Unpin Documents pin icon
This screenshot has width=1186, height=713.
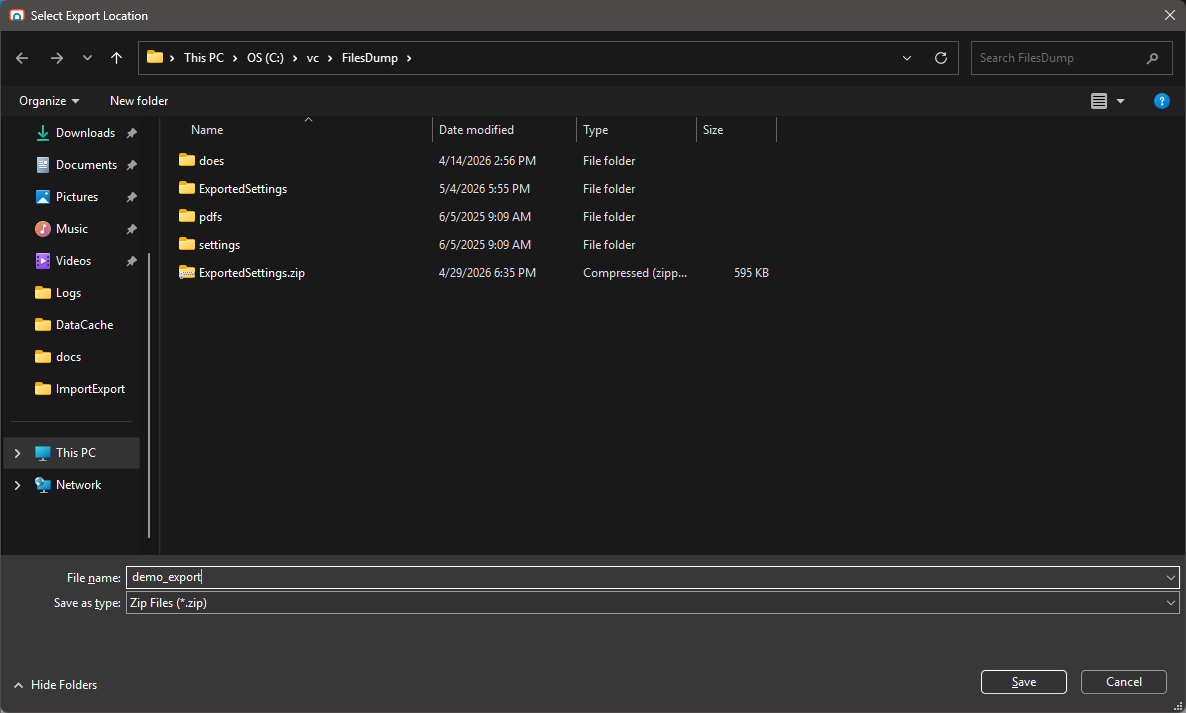click(x=132, y=165)
